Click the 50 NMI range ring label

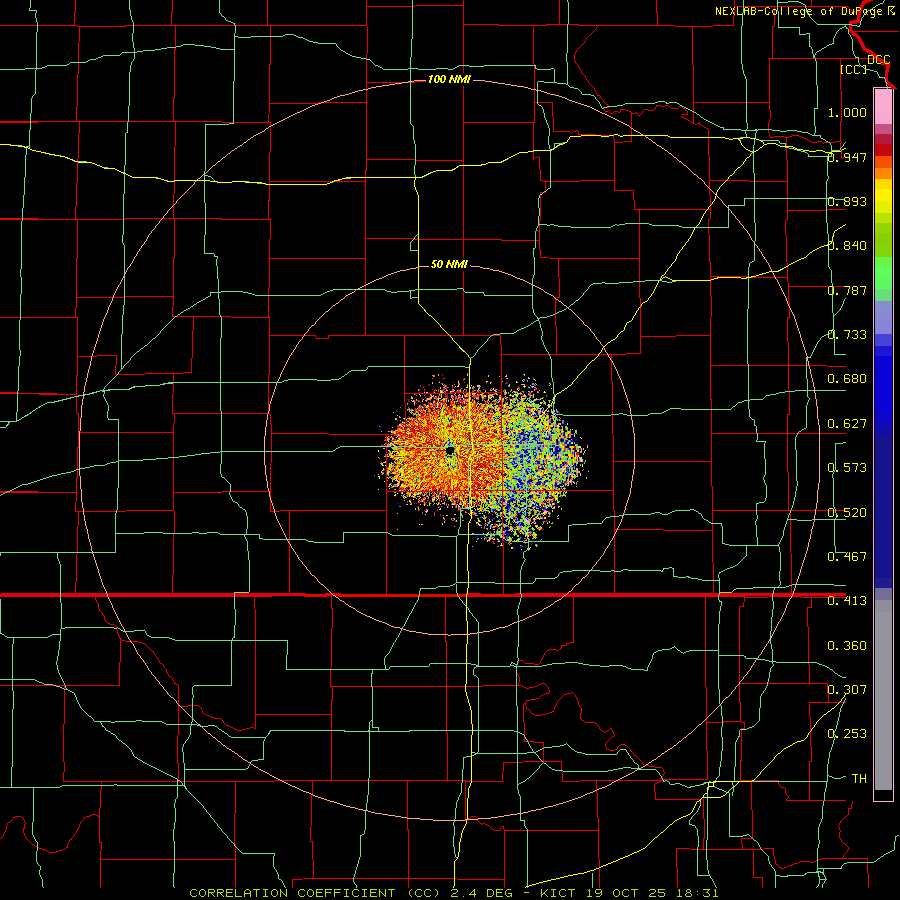click(449, 264)
